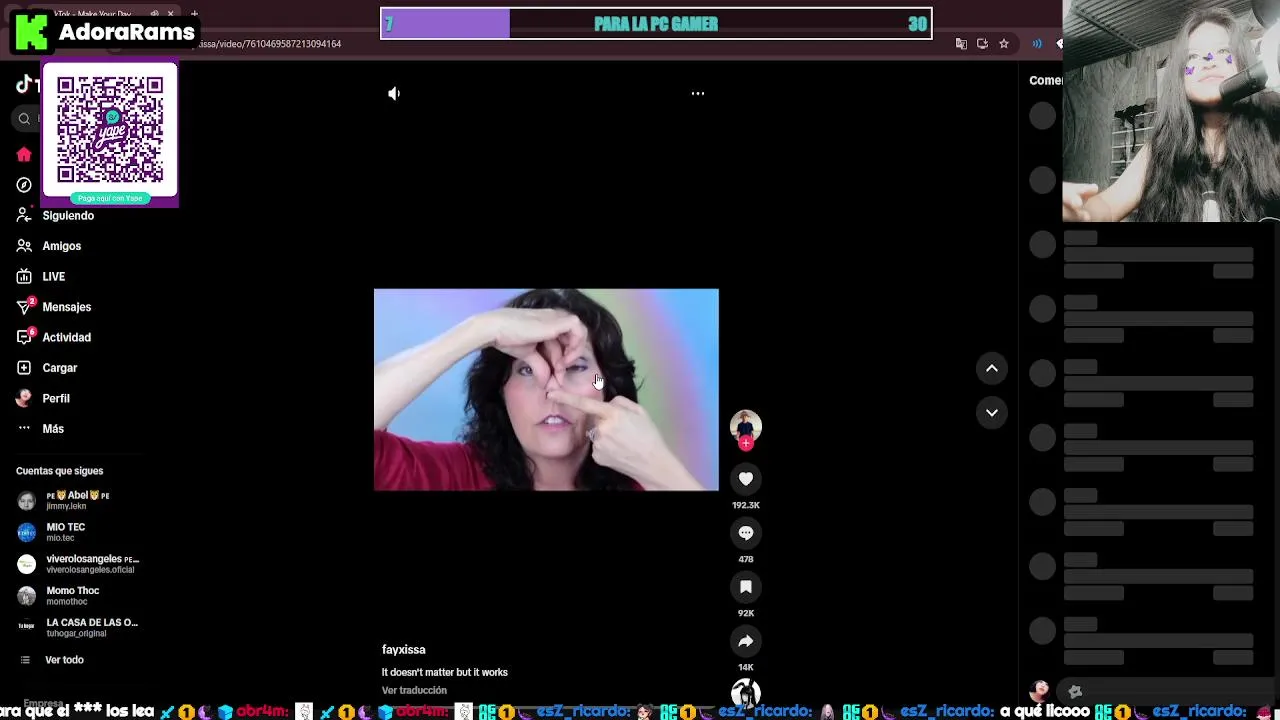Open the Explore compass icon
This screenshot has height=720, width=1280.
pos(24,185)
